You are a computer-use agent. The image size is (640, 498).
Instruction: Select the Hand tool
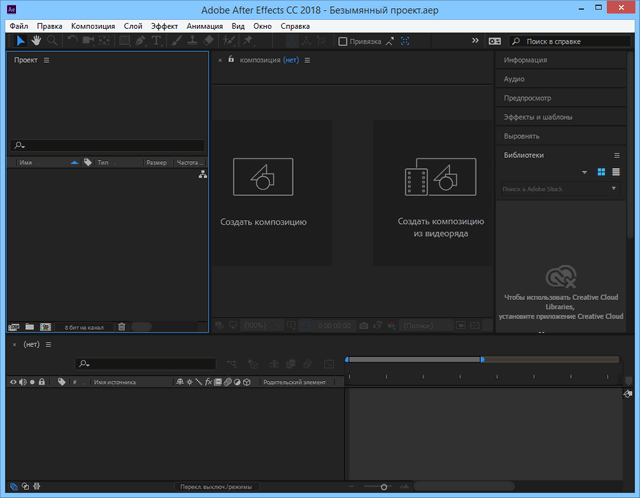pyautogui.click(x=37, y=41)
